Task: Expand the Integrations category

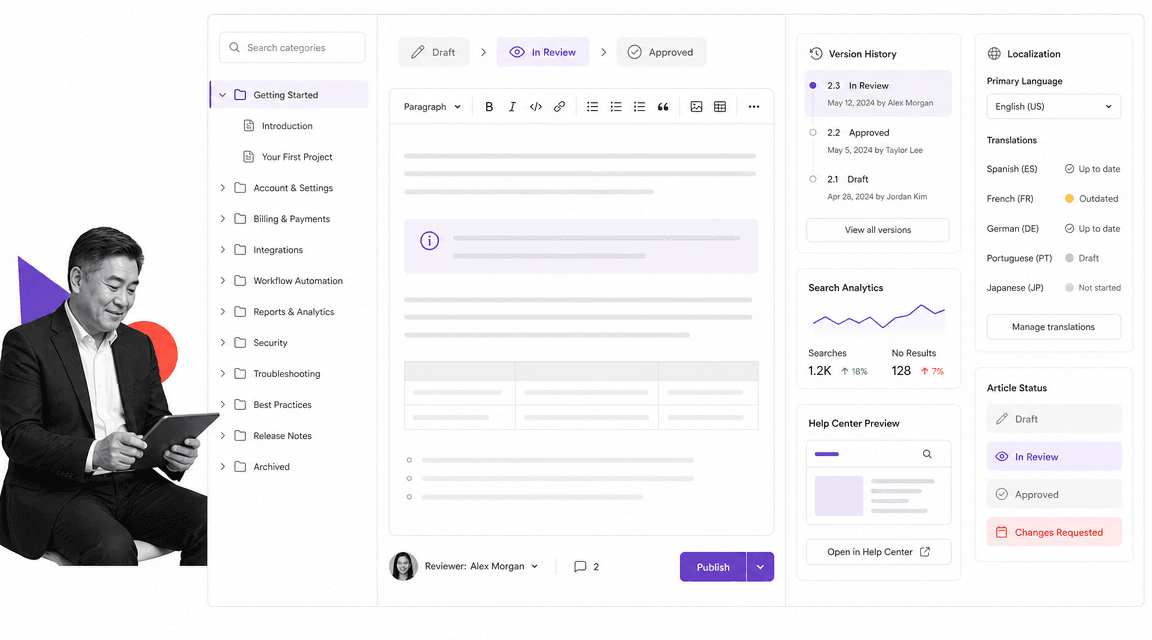Action: [x=223, y=250]
